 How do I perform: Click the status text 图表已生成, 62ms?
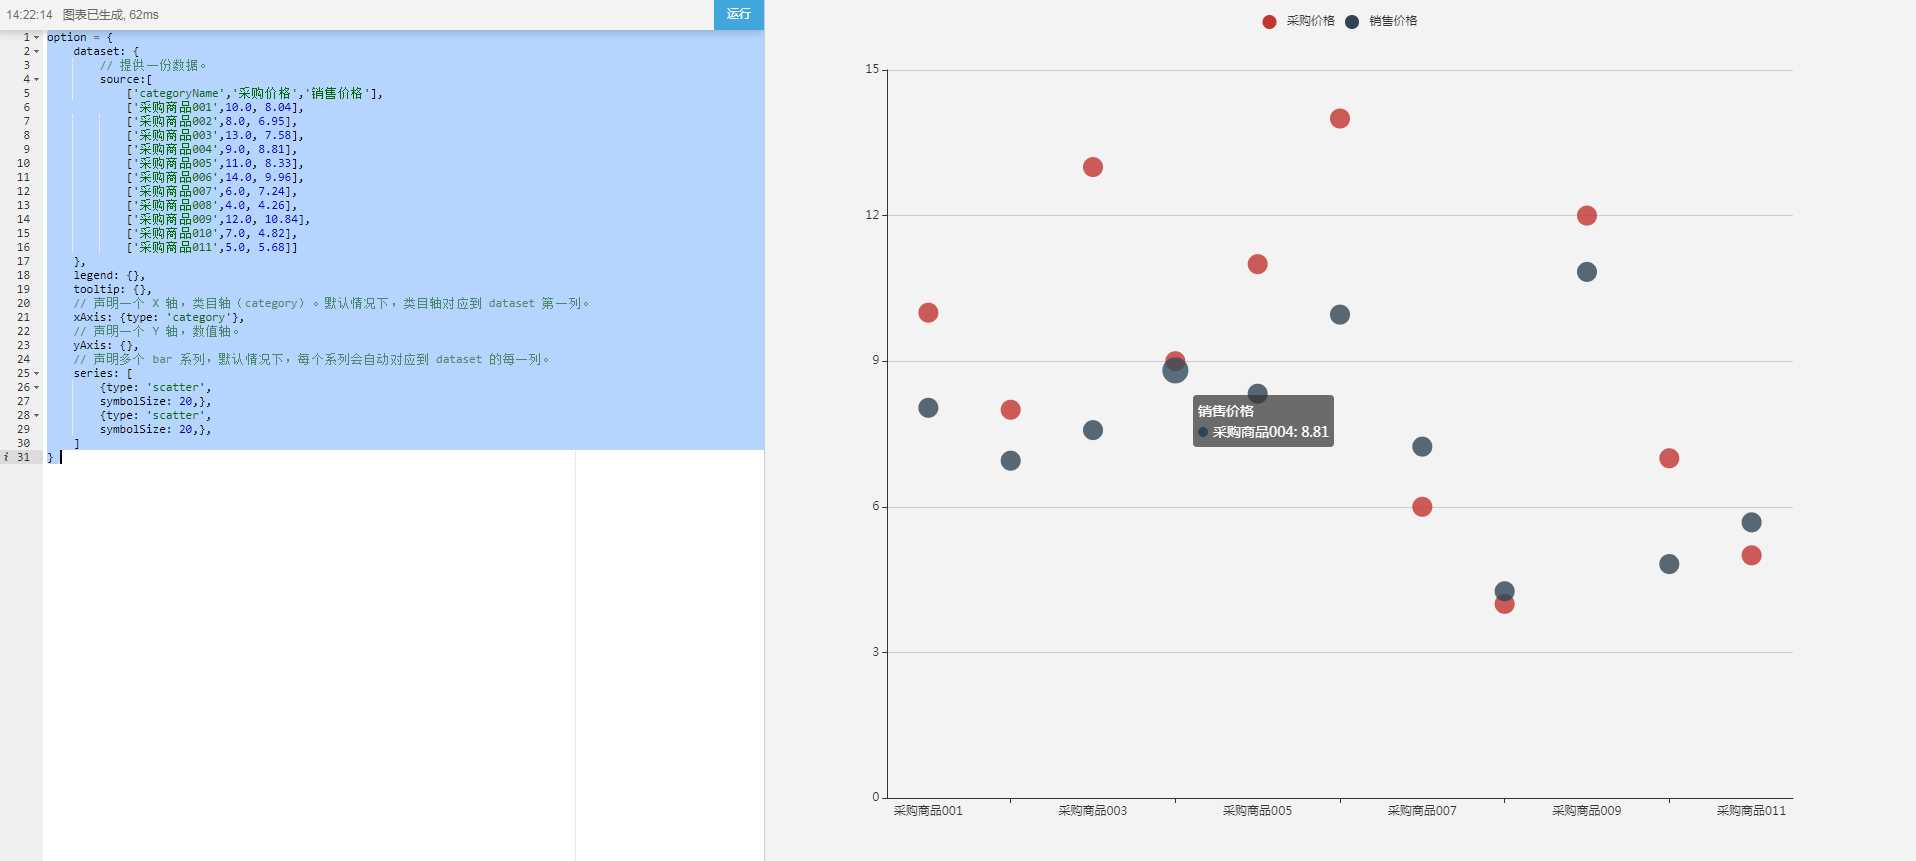coord(111,15)
